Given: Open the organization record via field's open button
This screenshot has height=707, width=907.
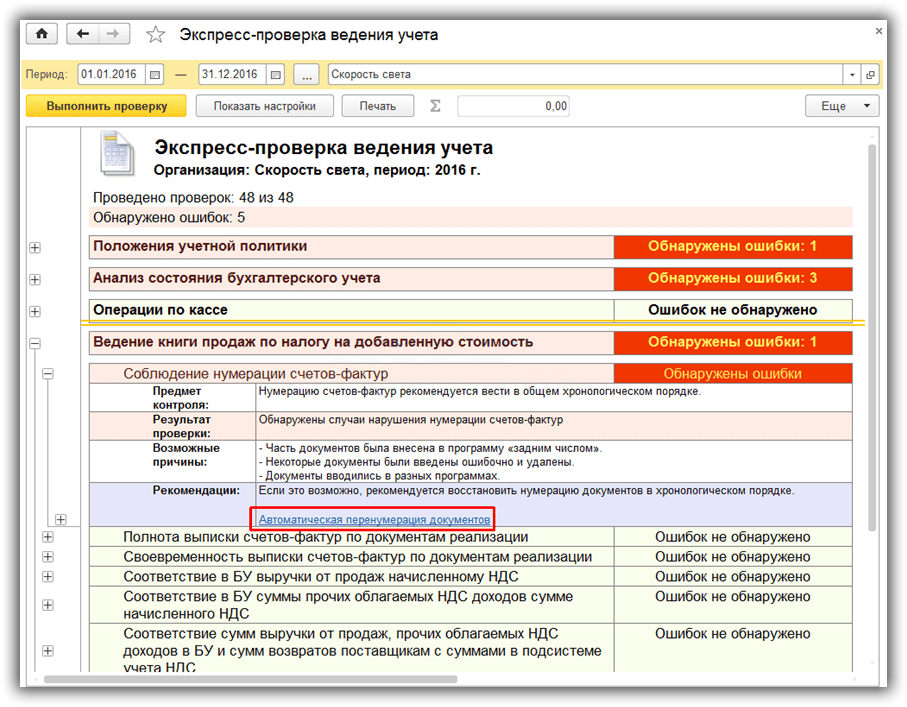Looking at the screenshot, I should pos(870,74).
